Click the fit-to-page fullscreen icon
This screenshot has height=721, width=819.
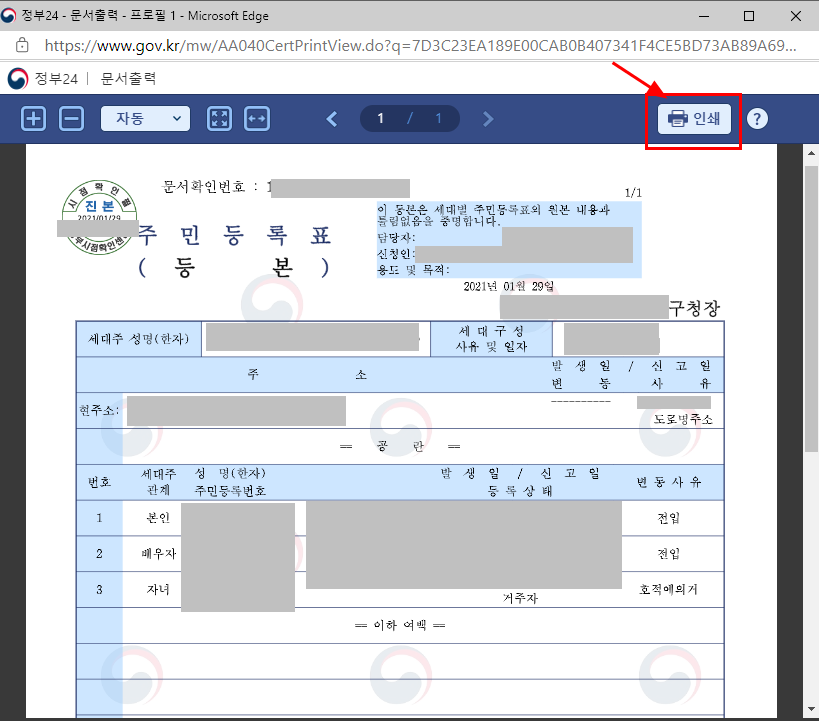point(219,119)
